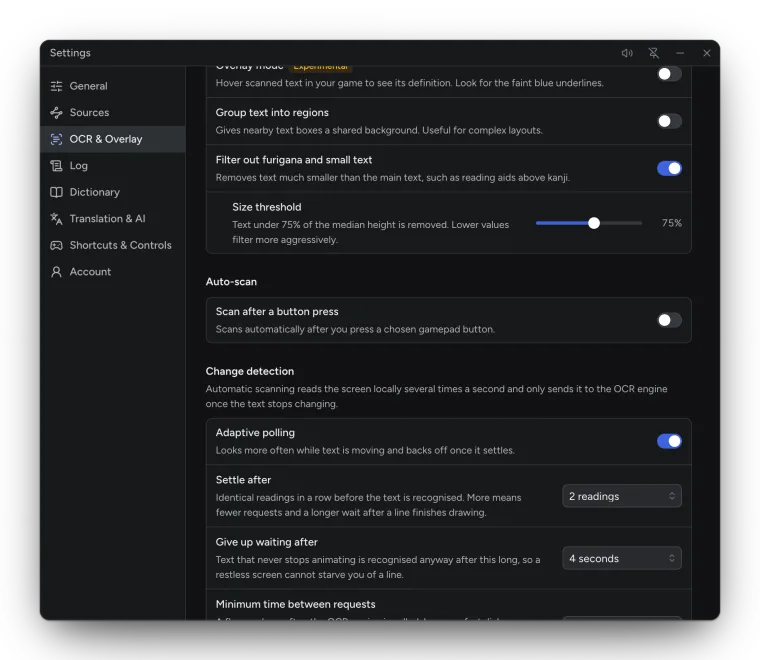Click the Settle after label
This screenshot has height=660, width=760.
pos(243,480)
